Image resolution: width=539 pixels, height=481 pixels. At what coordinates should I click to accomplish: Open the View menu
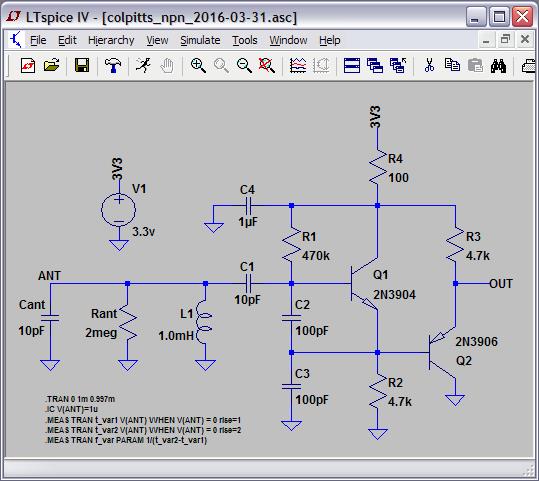pos(157,40)
